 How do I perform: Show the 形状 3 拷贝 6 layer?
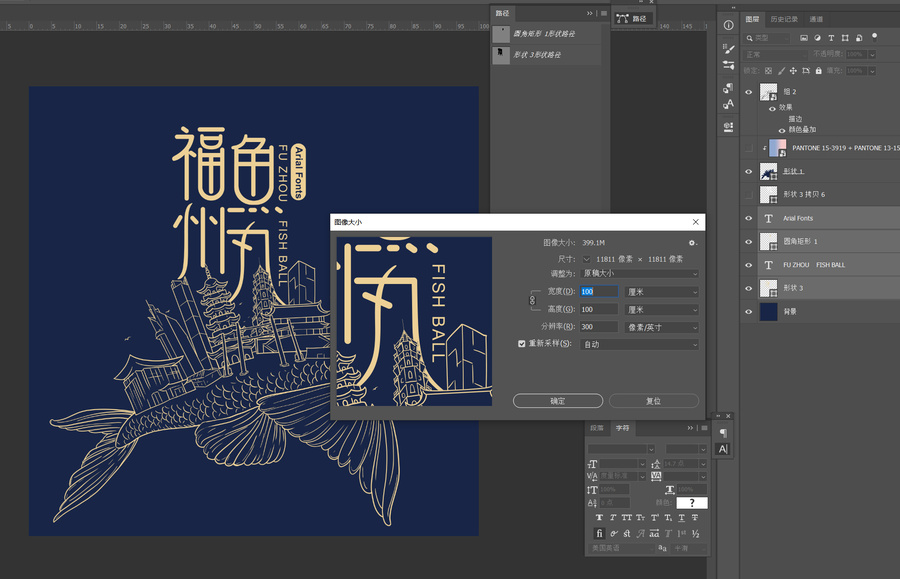[748, 195]
